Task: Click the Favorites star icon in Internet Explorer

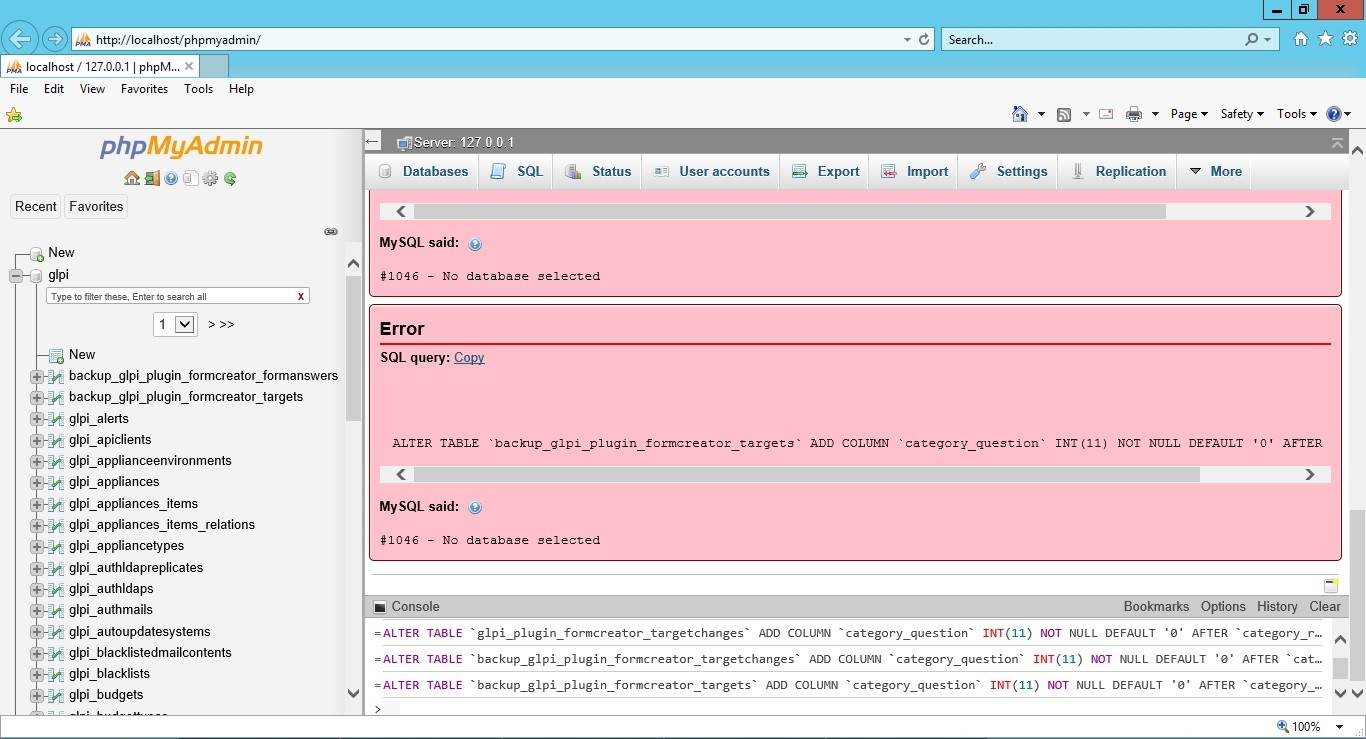Action: [1324, 38]
